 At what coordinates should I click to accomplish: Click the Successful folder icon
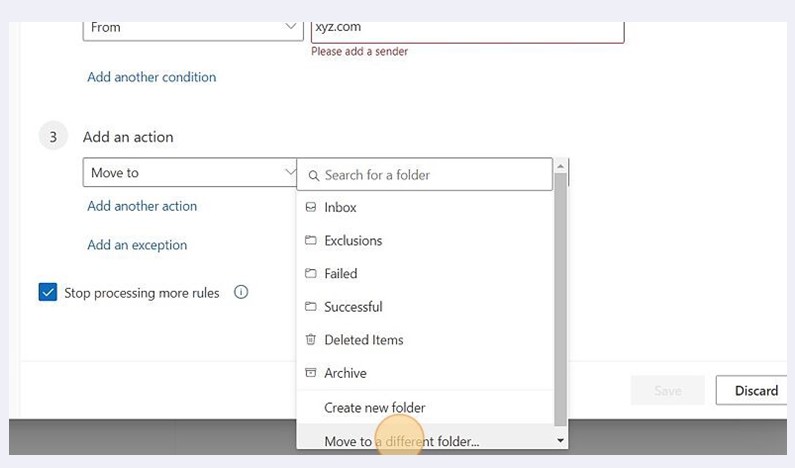coord(311,306)
